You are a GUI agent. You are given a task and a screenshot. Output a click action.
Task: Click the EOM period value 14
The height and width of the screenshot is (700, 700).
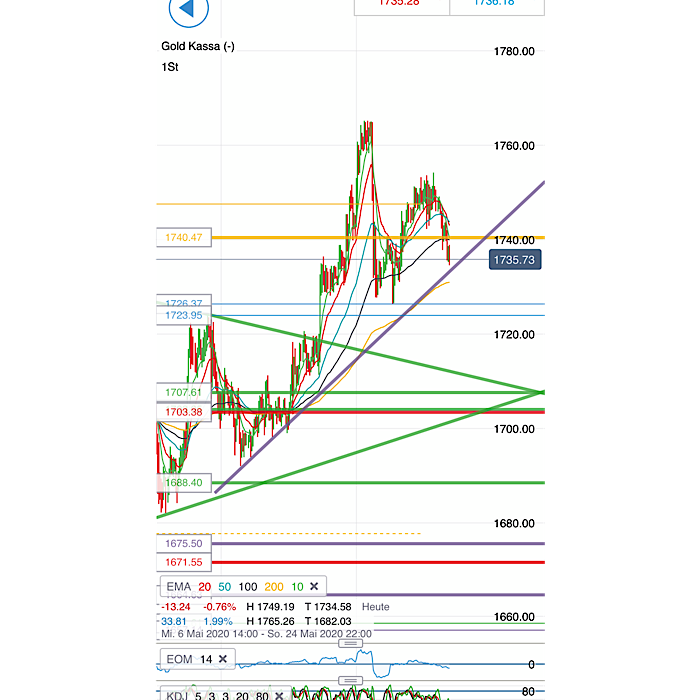tap(206, 659)
